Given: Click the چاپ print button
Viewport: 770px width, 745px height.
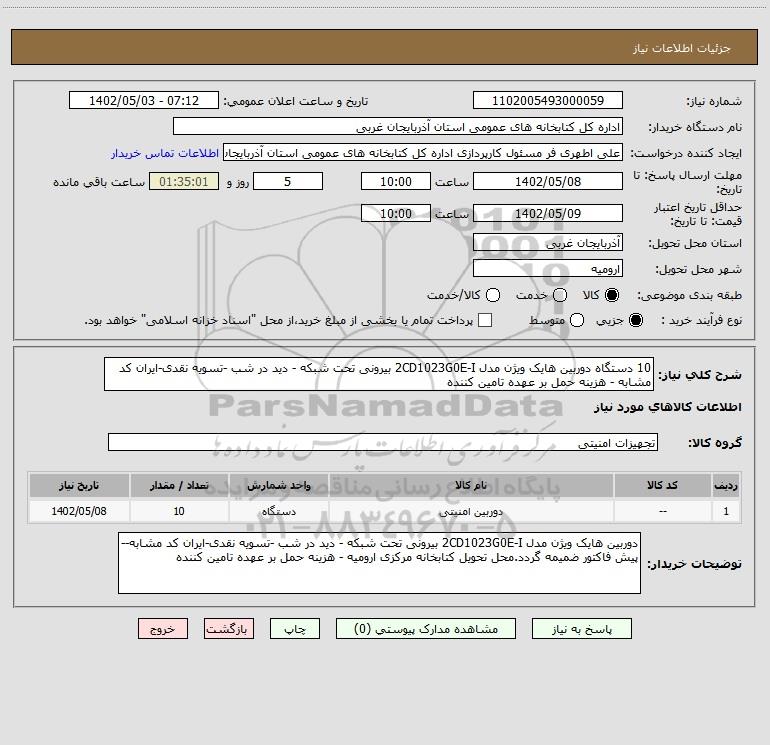Looking at the screenshot, I should (295, 629).
